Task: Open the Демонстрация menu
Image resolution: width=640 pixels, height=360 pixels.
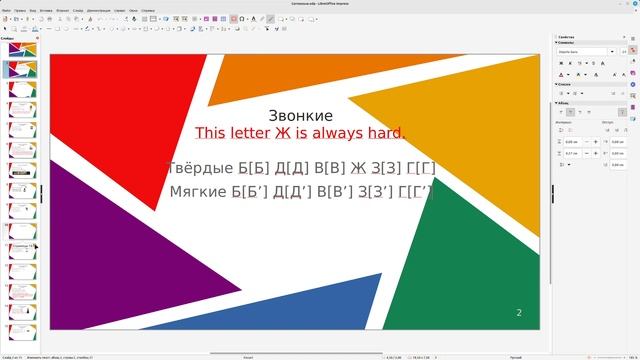Action: tap(98, 10)
